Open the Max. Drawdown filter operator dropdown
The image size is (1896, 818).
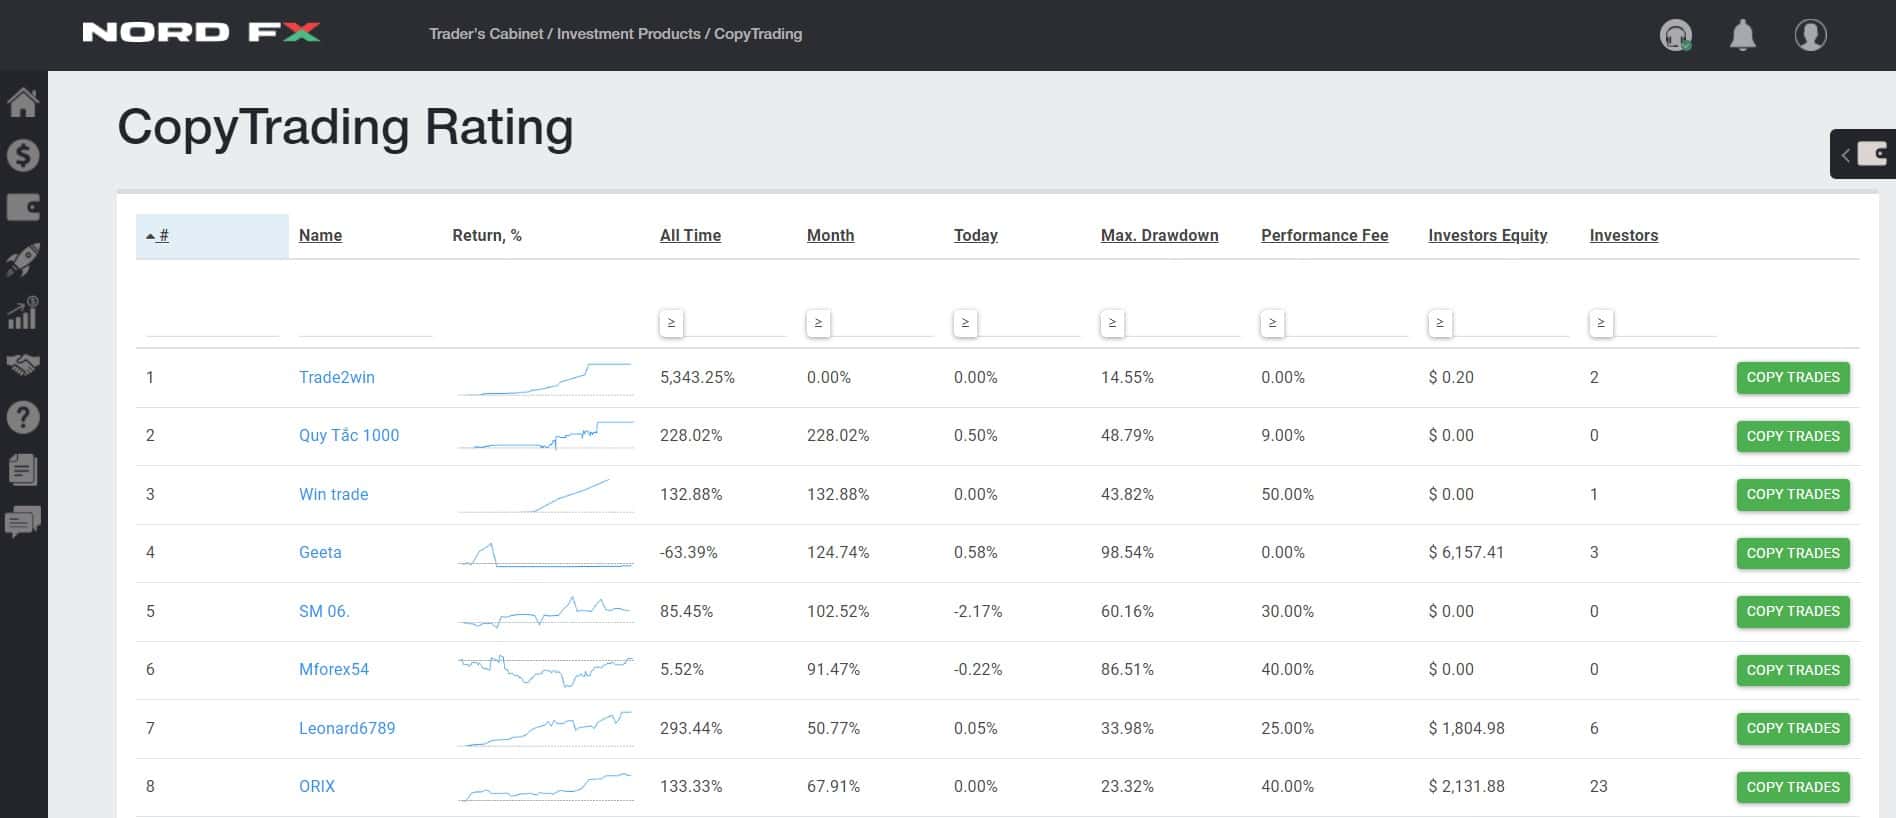[x=1112, y=323]
